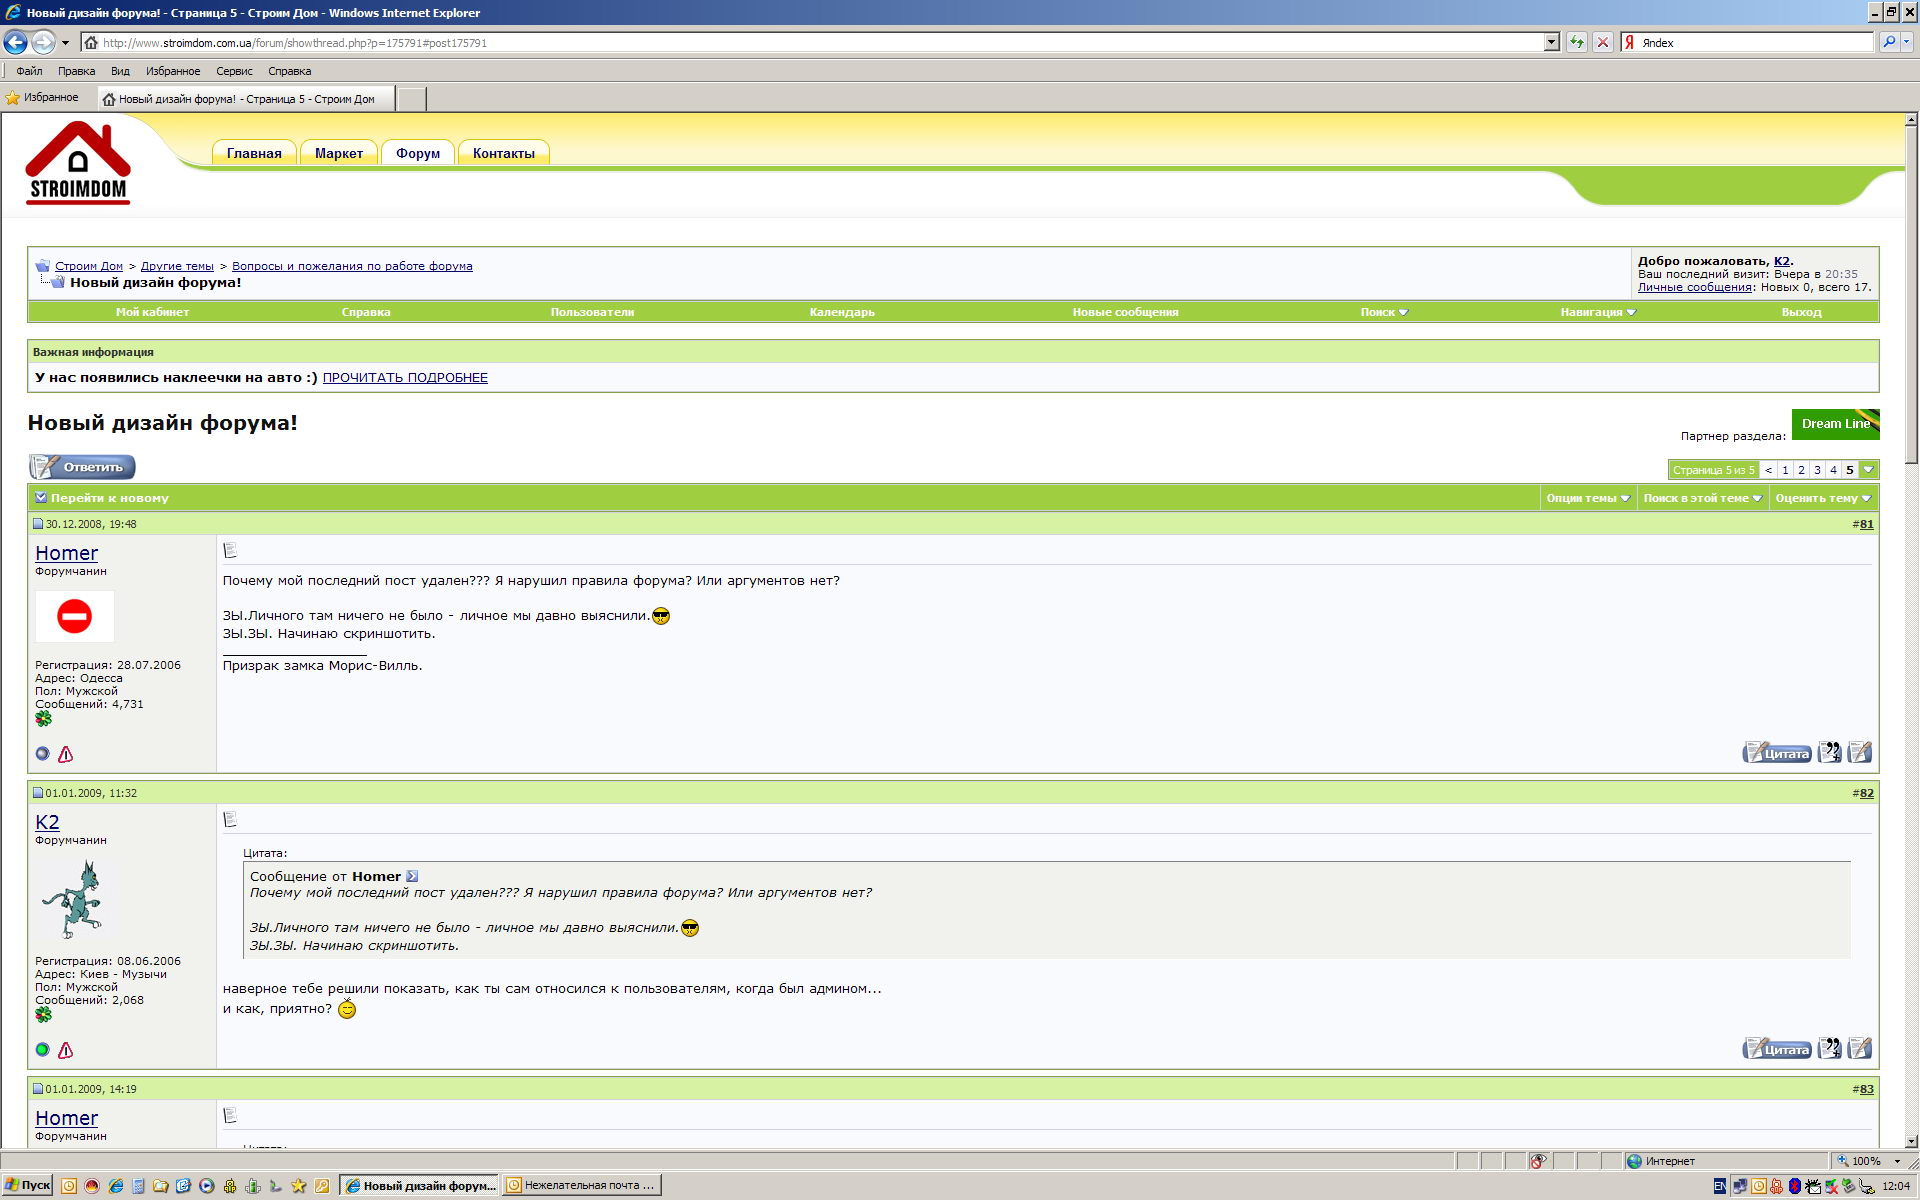Open Личные сообщения link
The height and width of the screenshot is (1200, 1920).
[x=1695, y=287]
